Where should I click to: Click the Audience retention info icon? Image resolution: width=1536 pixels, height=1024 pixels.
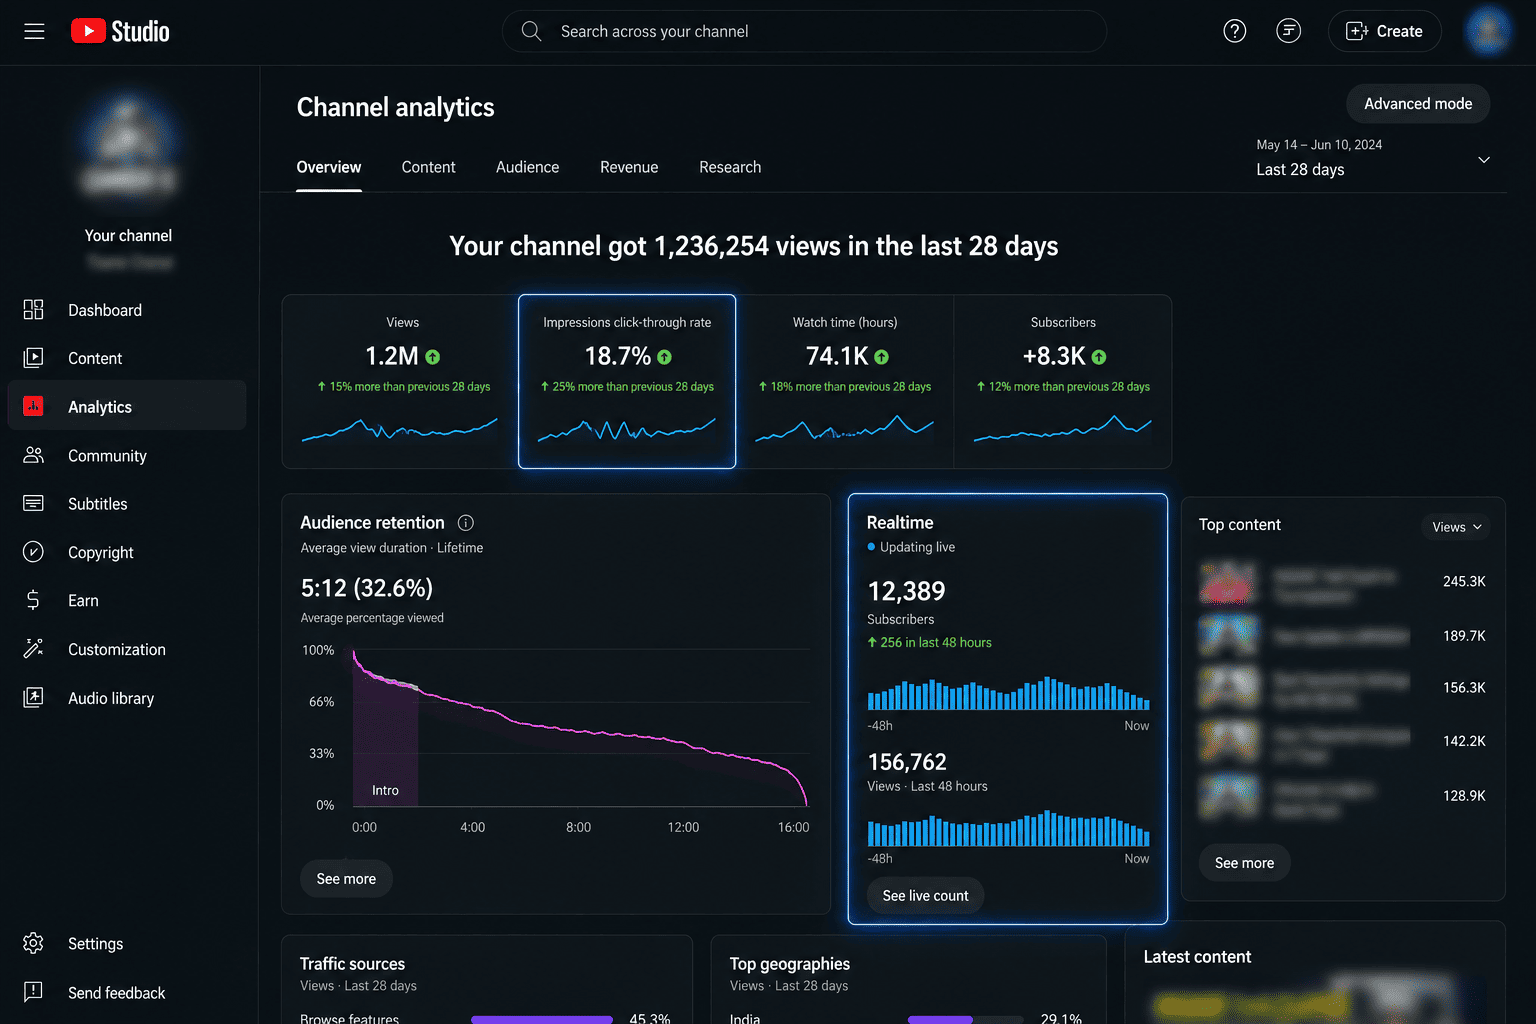pos(466,522)
